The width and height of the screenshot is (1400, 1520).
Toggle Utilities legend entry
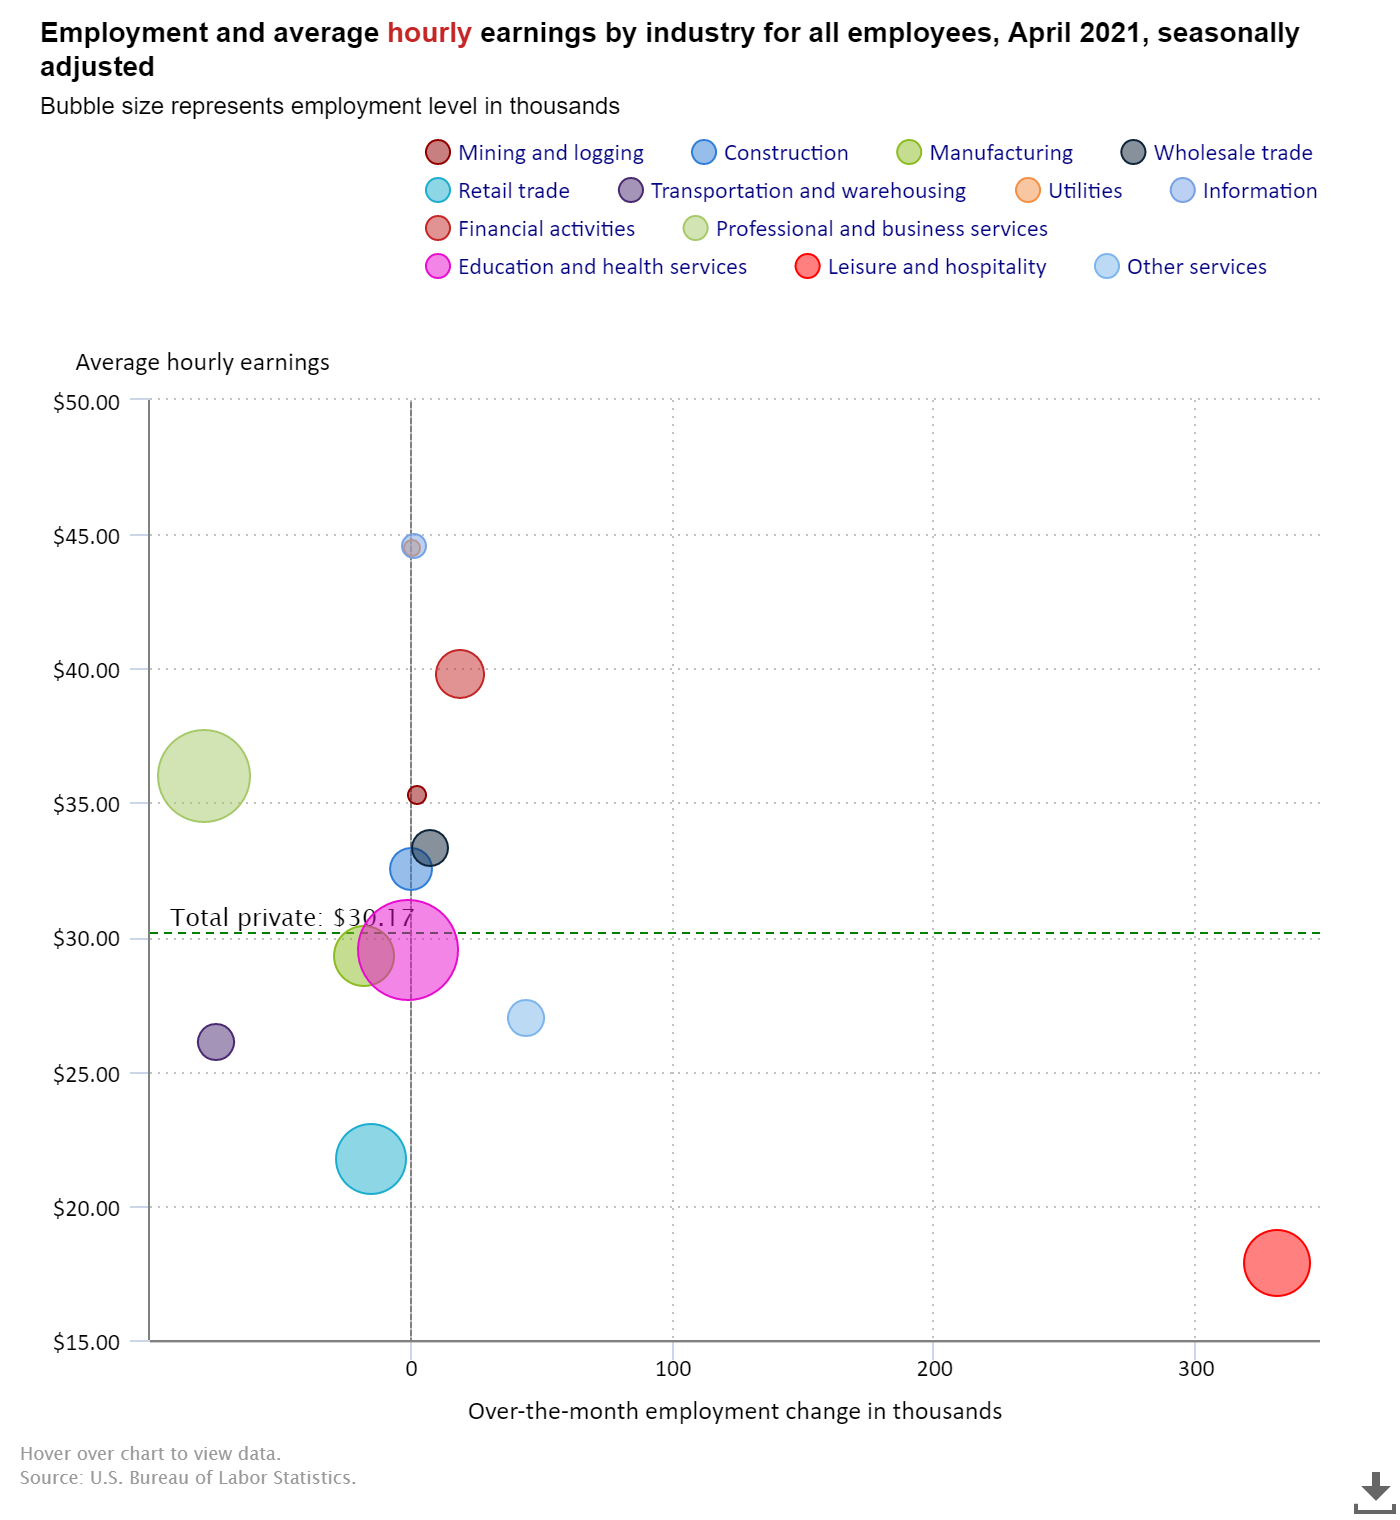point(1069,191)
